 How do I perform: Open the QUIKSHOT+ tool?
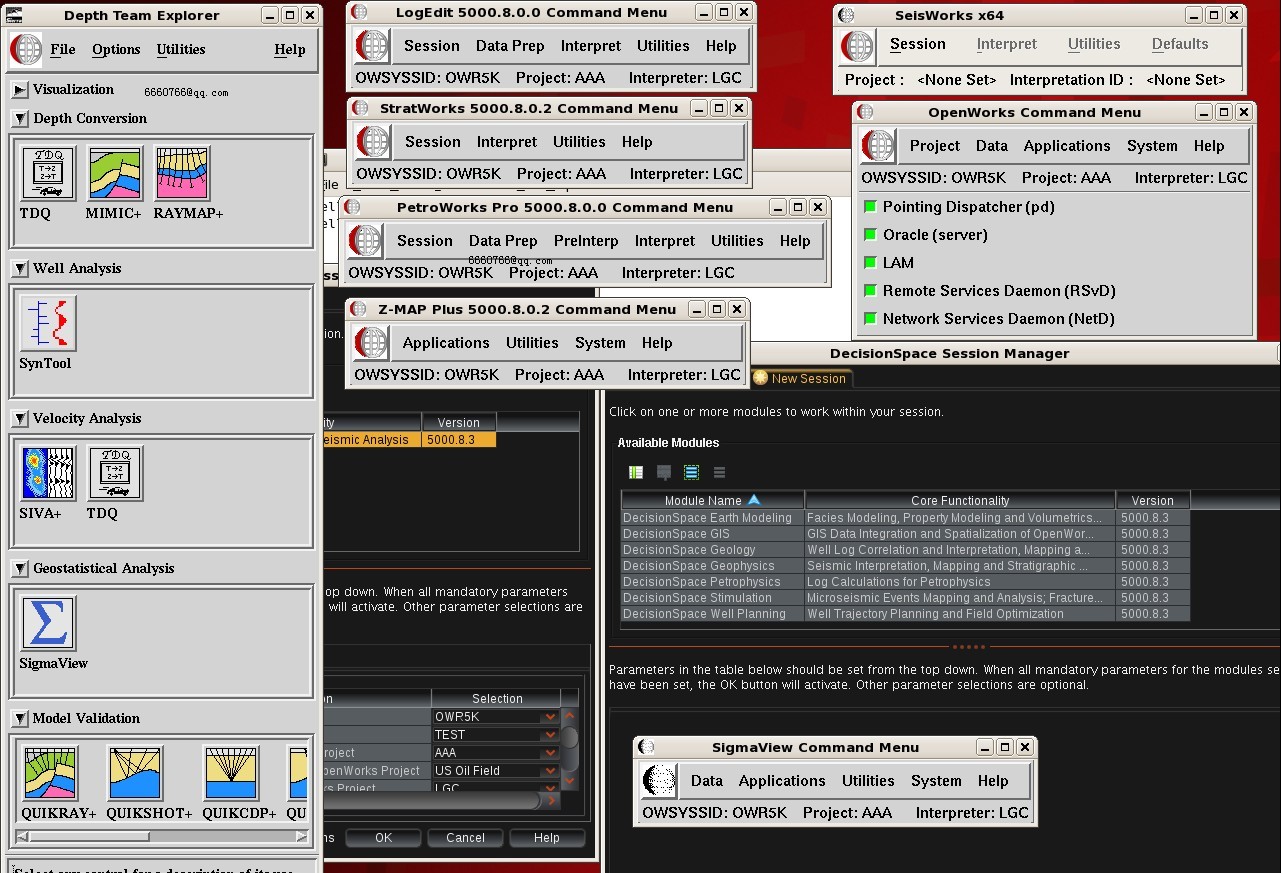(x=135, y=773)
